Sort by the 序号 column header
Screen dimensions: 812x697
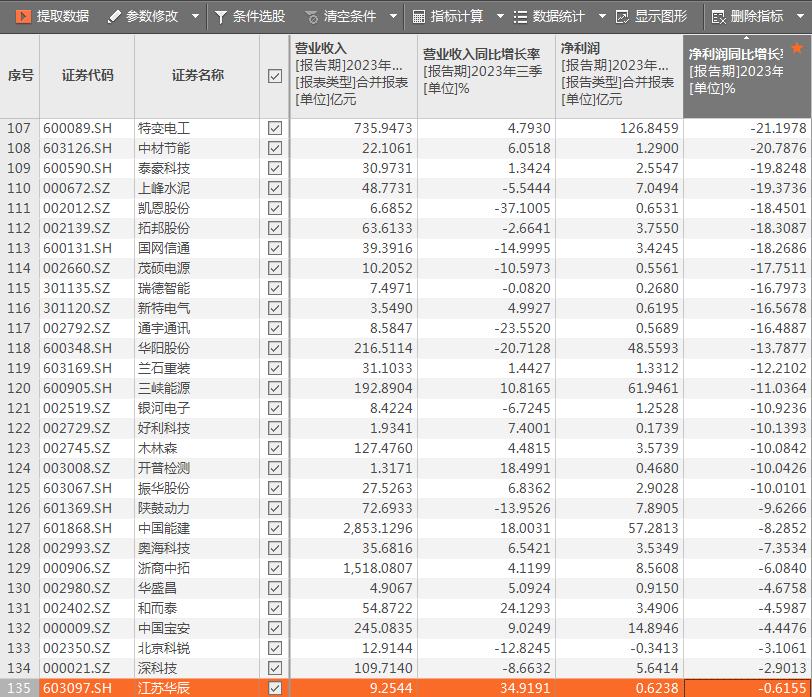click(x=20, y=76)
